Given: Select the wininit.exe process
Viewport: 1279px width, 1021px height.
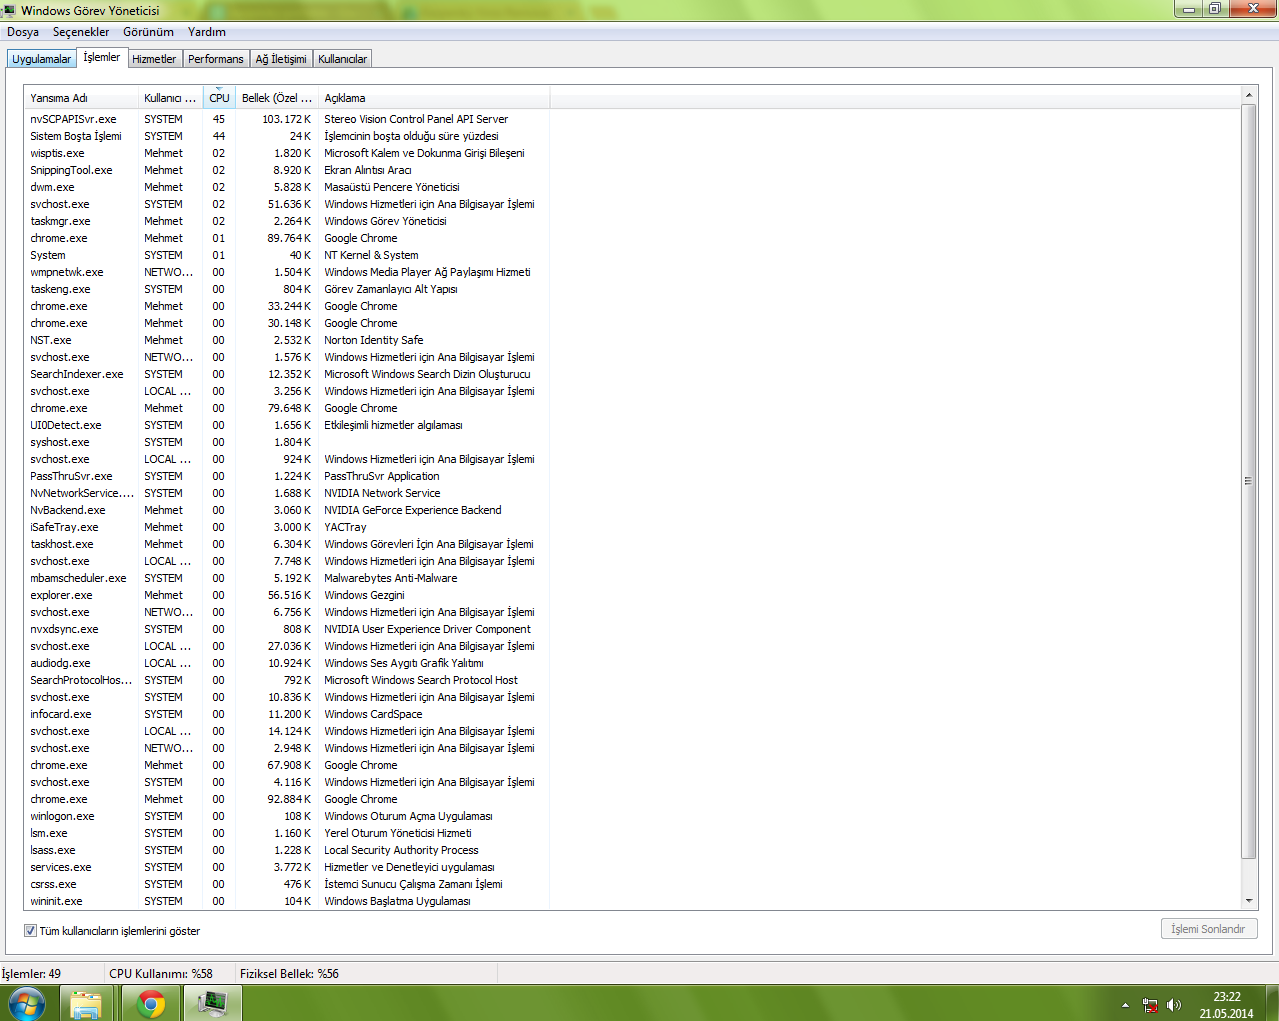Looking at the screenshot, I should 287,901.
